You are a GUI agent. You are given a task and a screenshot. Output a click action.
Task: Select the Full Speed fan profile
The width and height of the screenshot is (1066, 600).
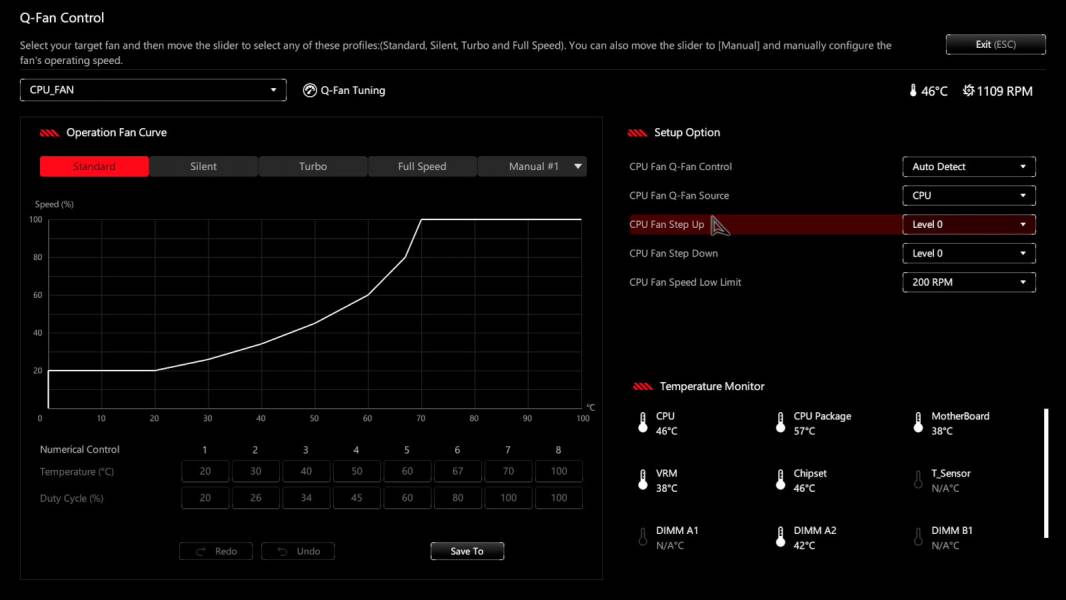click(422, 166)
